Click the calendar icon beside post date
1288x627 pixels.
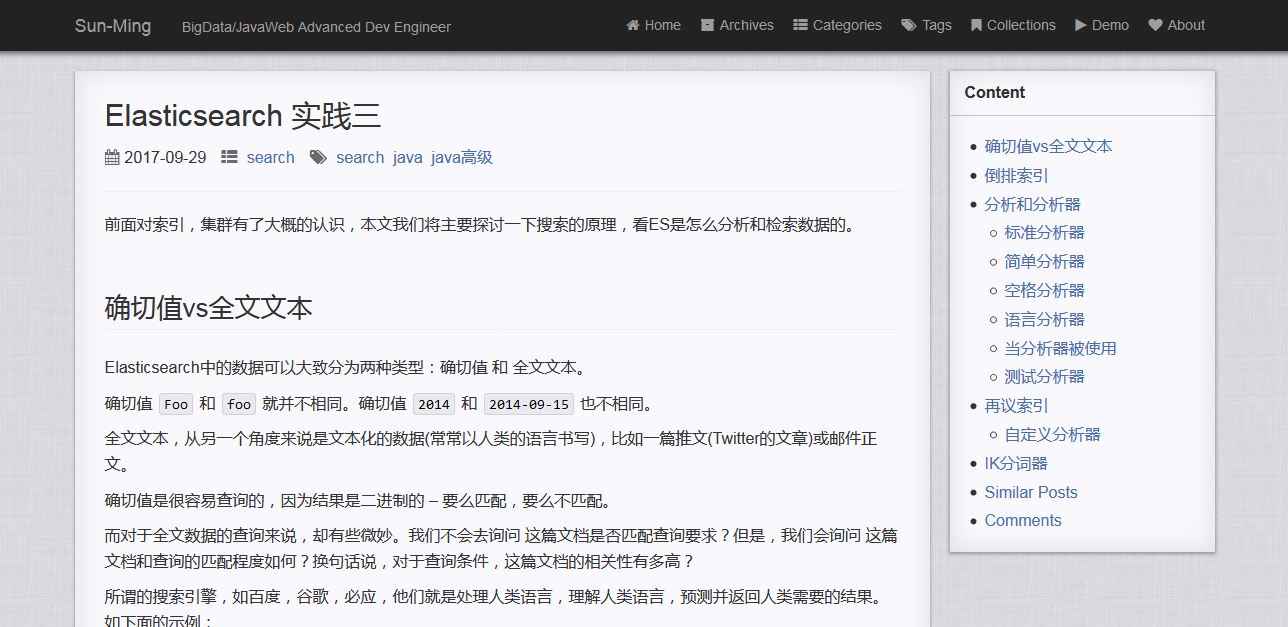coord(111,157)
